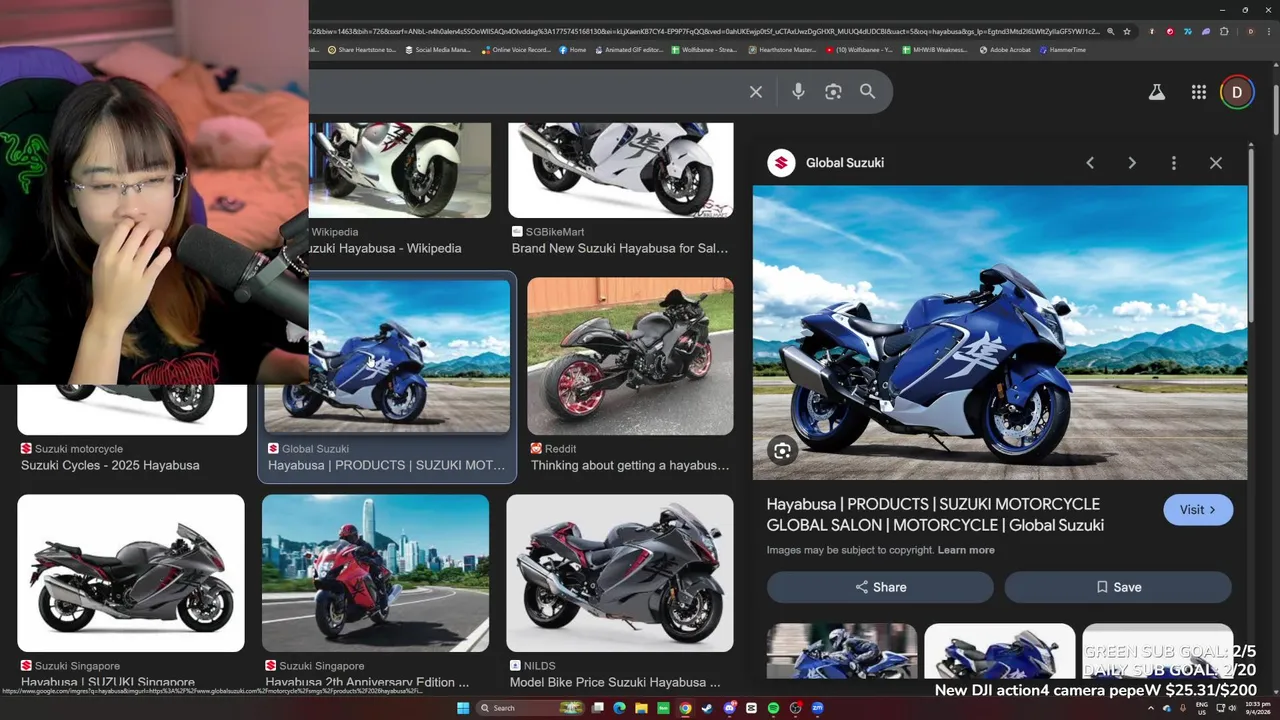Open related blue Hayabusa thumbnail below Share
The height and width of the screenshot is (720, 1280).
click(x=1000, y=652)
